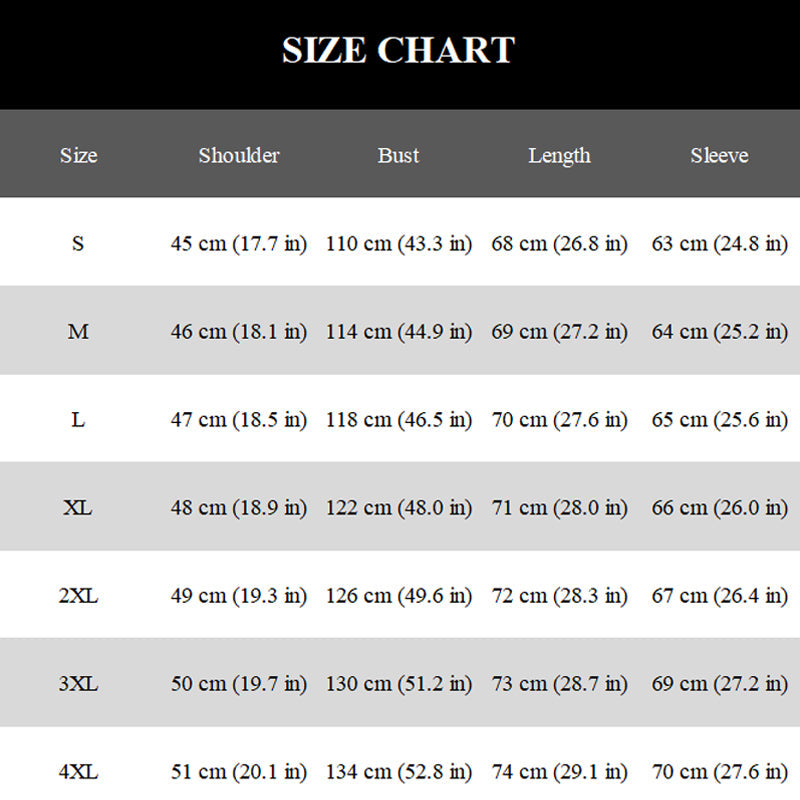Select the Size column header
The width and height of the screenshot is (800, 800).
[78, 155]
